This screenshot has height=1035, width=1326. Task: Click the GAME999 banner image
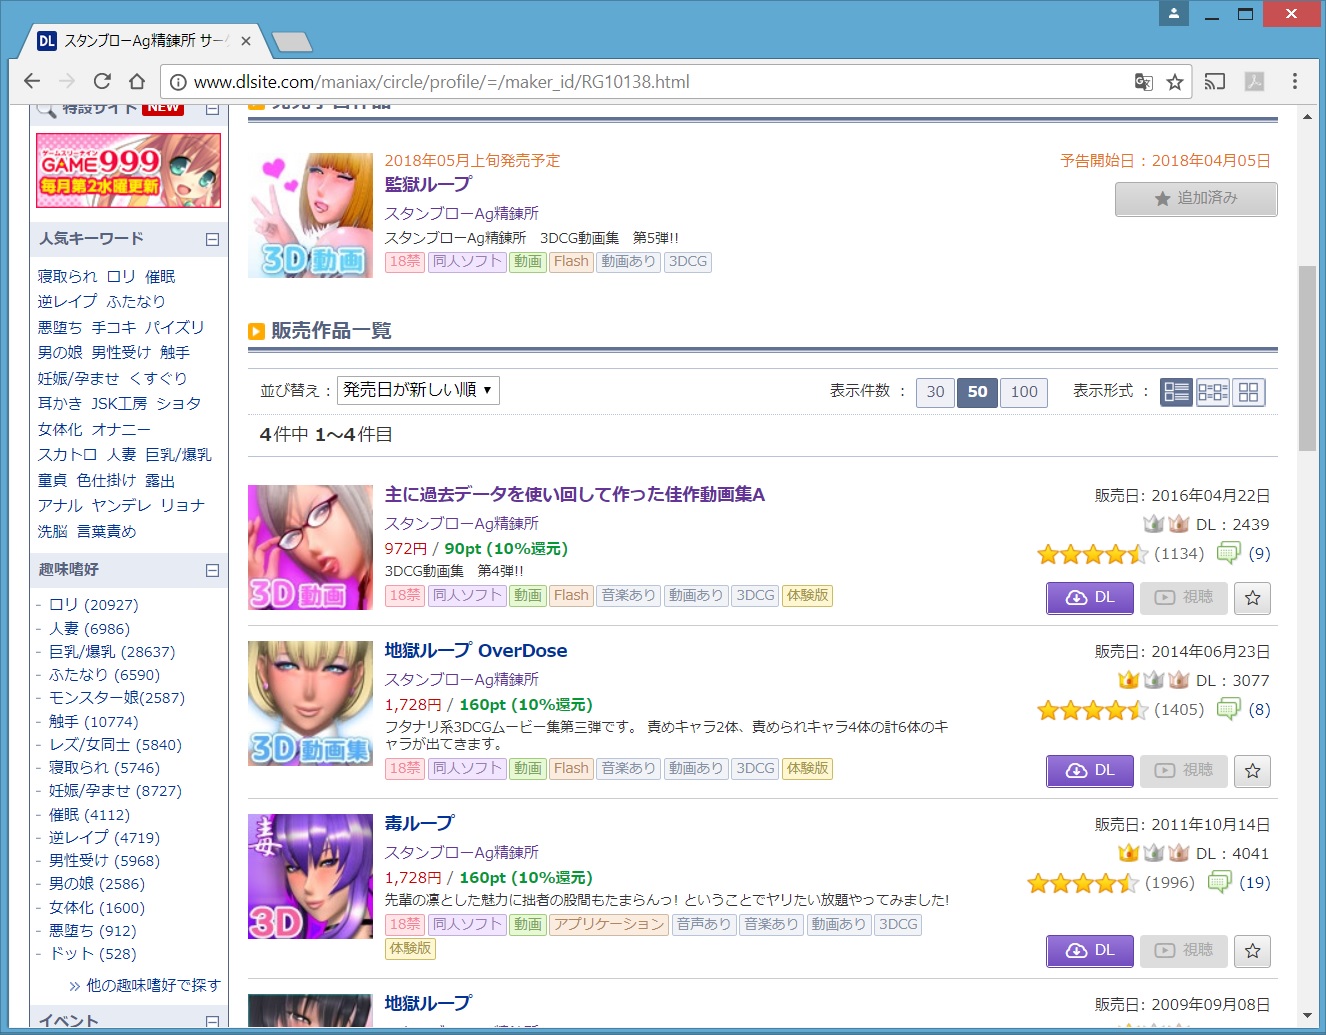[128, 170]
